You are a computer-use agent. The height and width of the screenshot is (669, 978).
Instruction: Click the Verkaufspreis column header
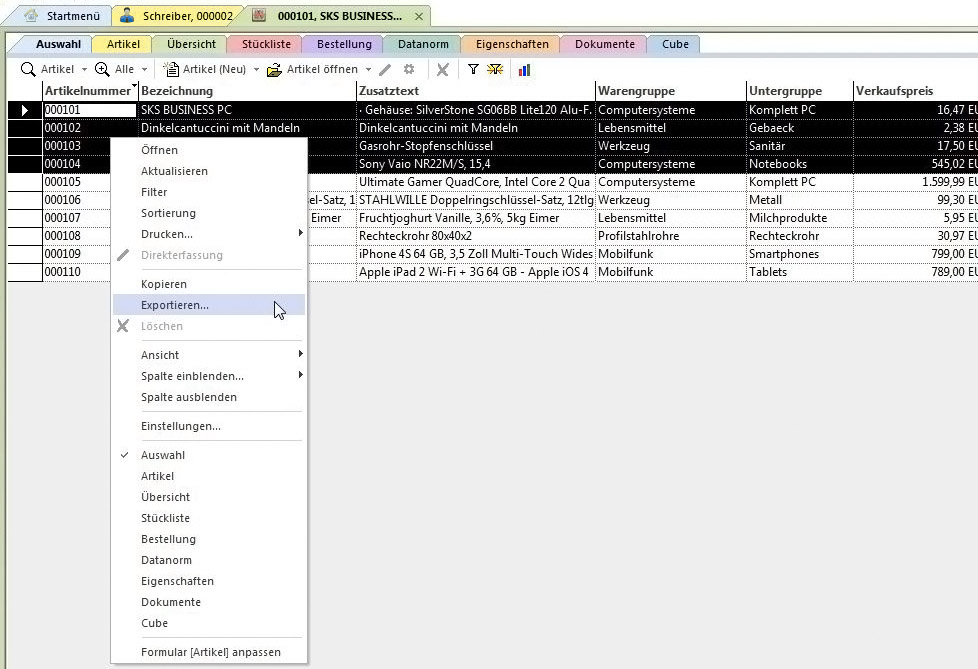pyautogui.click(x=915, y=91)
